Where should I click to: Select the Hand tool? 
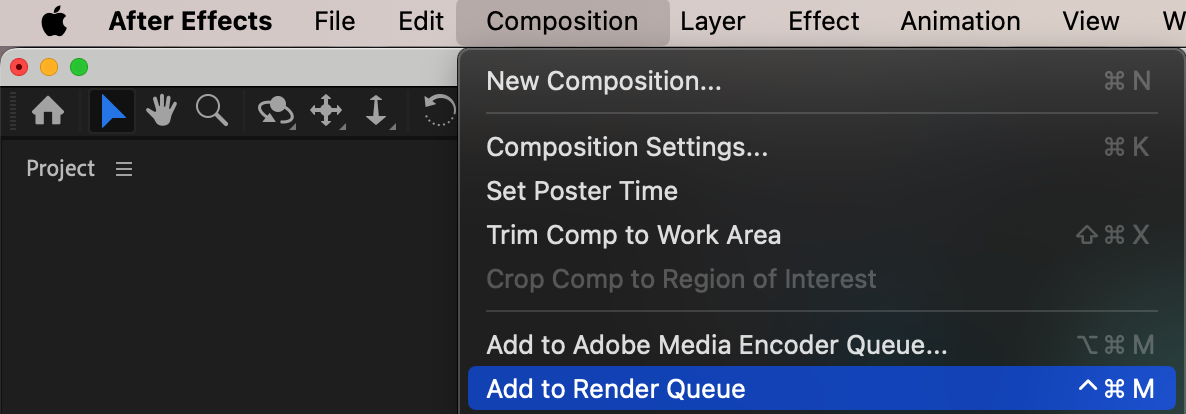point(161,111)
